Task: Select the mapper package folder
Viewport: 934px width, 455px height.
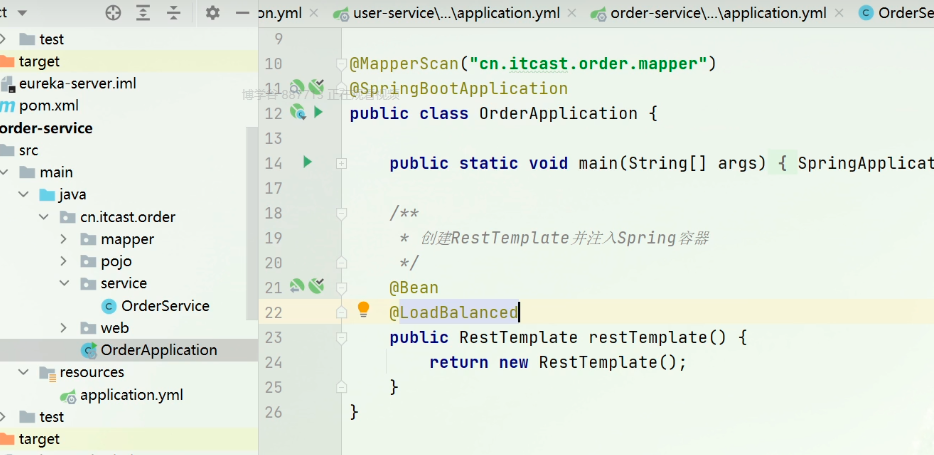Action: [x=117, y=239]
